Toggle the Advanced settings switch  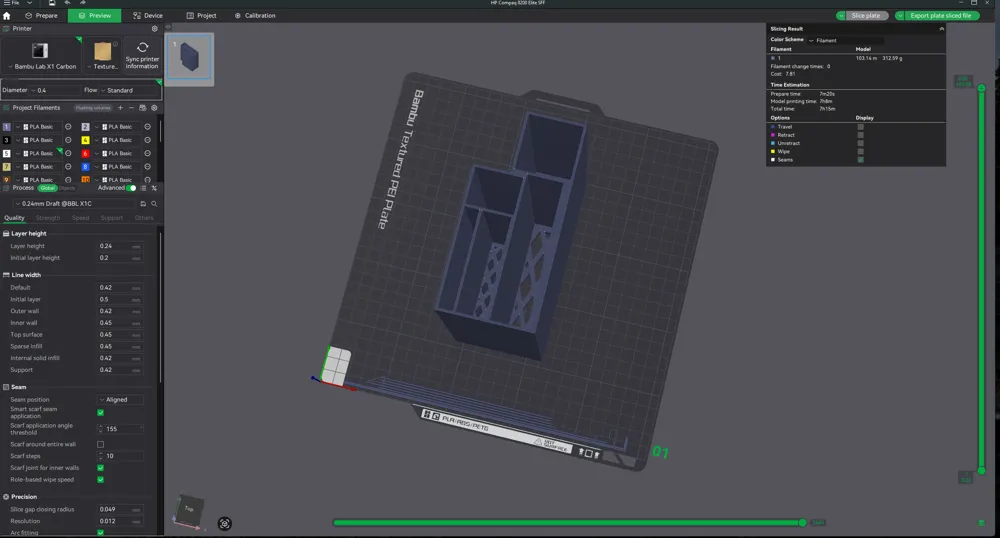[131, 188]
